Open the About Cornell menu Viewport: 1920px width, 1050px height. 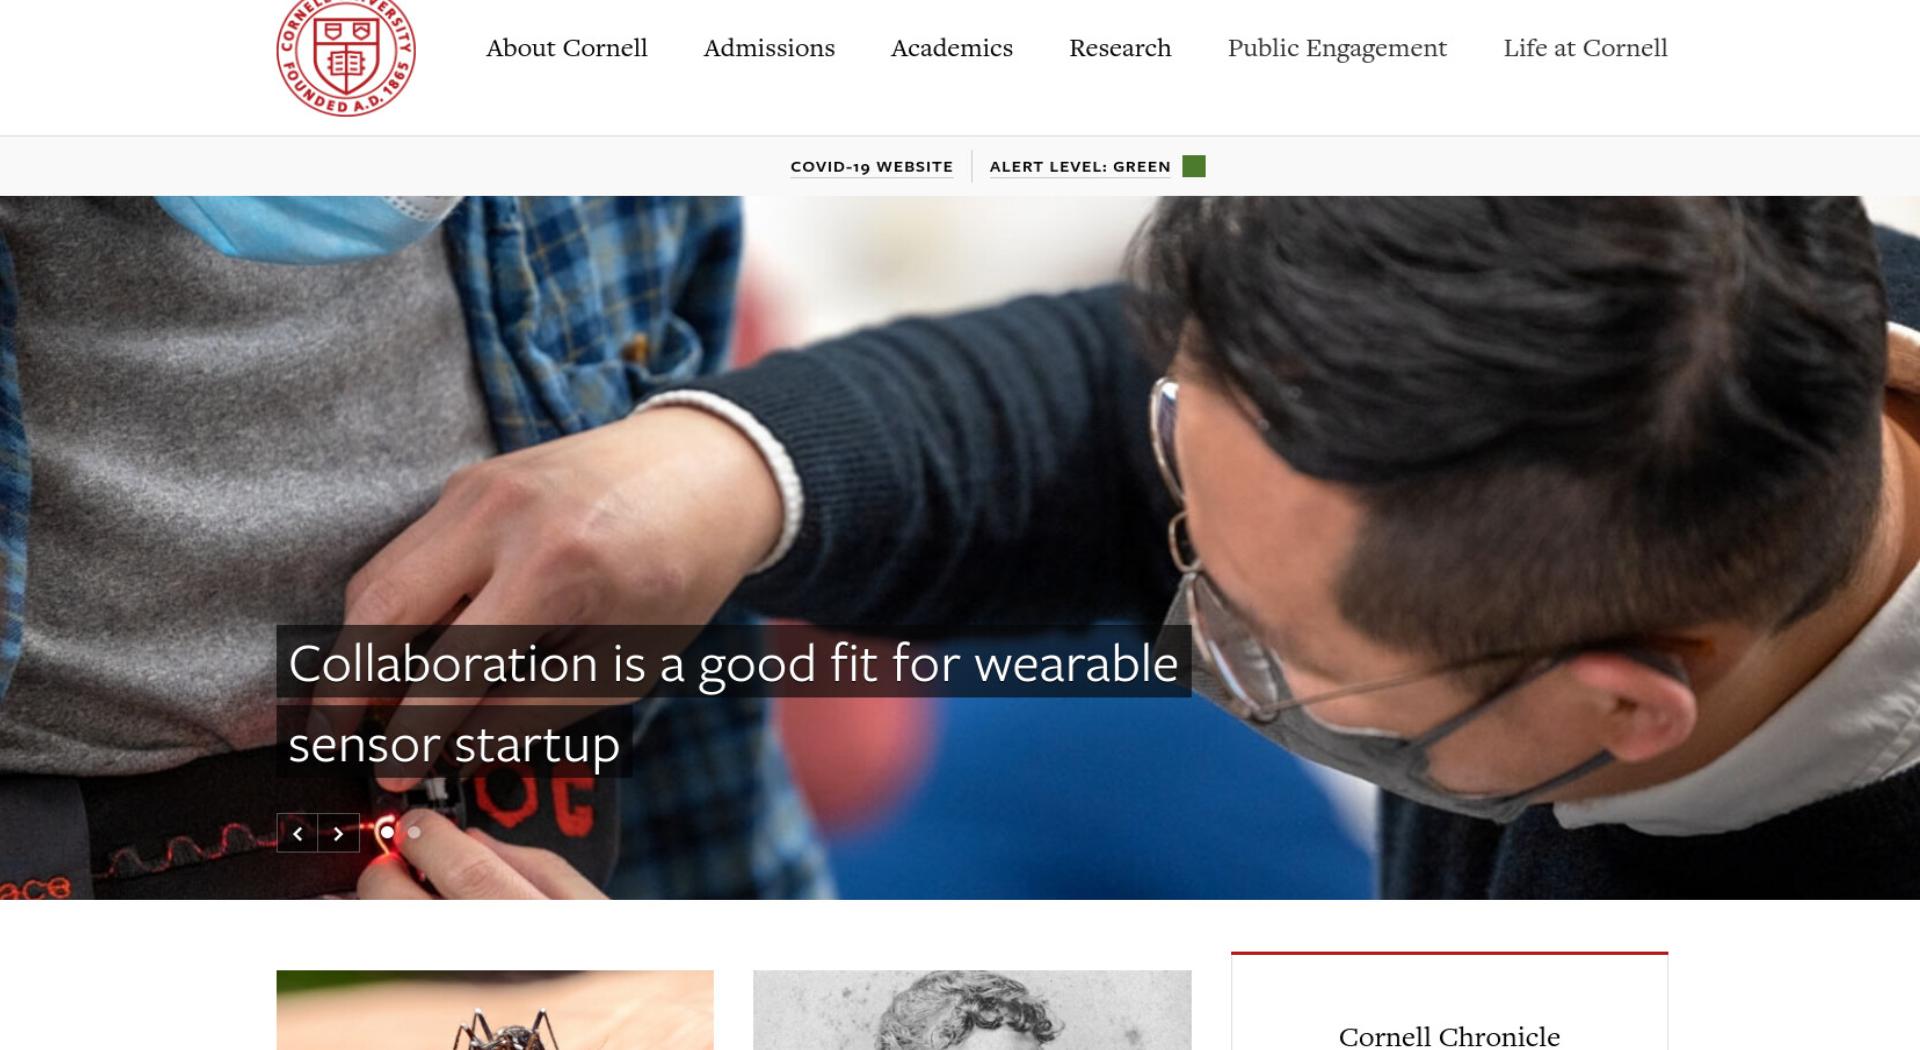(567, 48)
